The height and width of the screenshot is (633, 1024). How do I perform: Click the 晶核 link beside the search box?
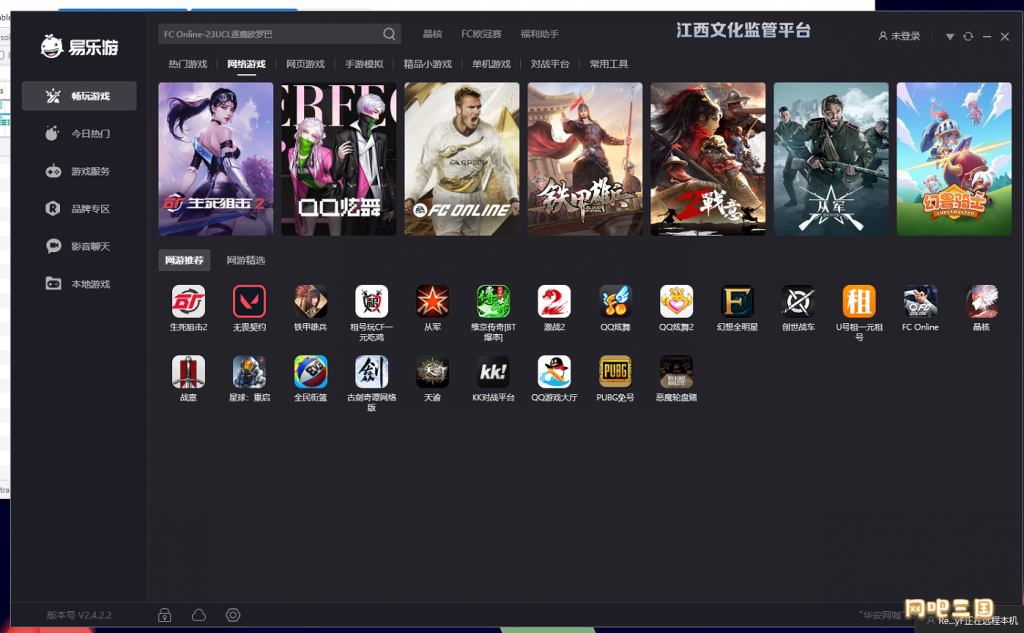[x=432, y=34]
